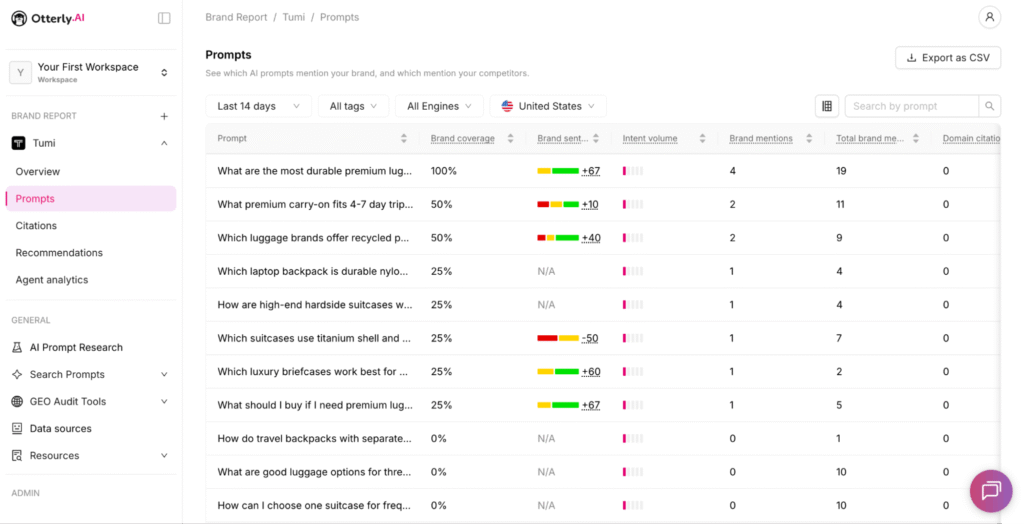Click prompt 'Which laptop backpack is durable nylo...'
Image resolution: width=1024 pixels, height=524 pixels.
[312, 271]
